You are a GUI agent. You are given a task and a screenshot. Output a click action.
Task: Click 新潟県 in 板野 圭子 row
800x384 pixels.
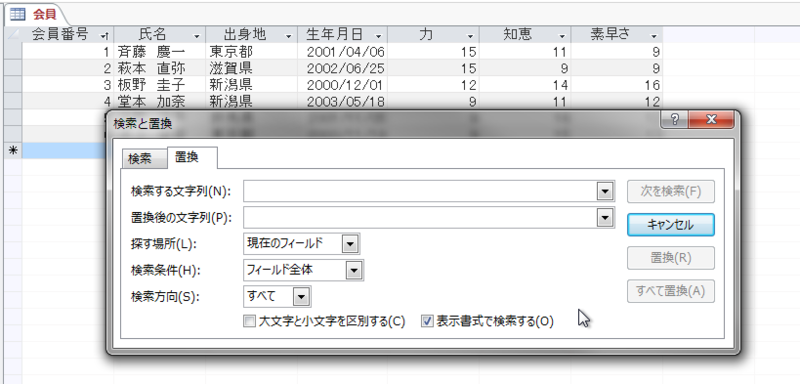[252, 85]
